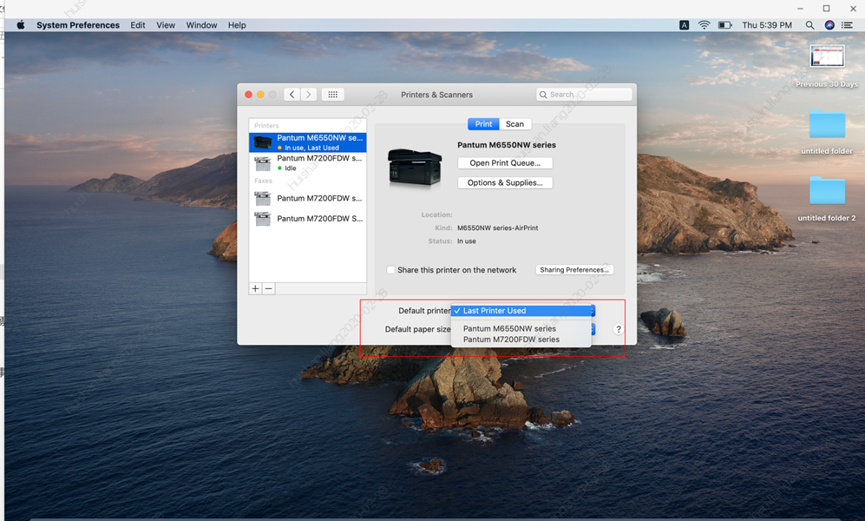The width and height of the screenshot is (865, 521).
Task: Click the Kind value M6550NW series-AirPrint
Action: tap(498, 228)
